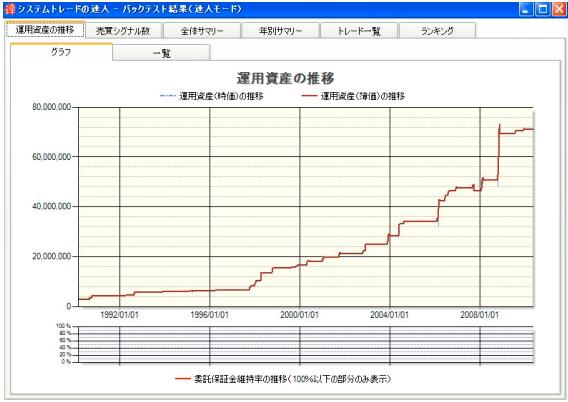This screenshot has height=402, width=568.
Task: Open the ランキング tab
Action: 437,31
